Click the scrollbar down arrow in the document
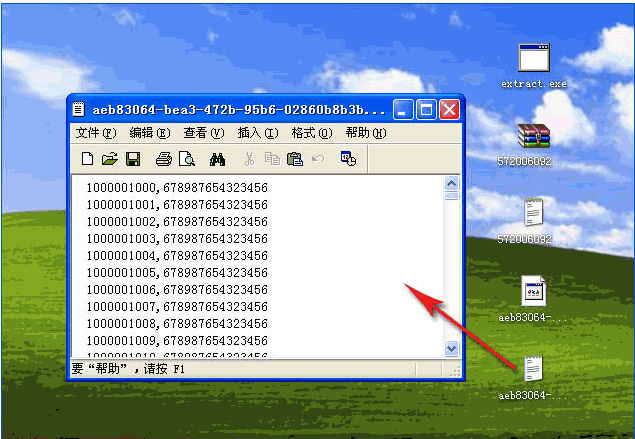635x439 pixels. click(x=451, y=348)
